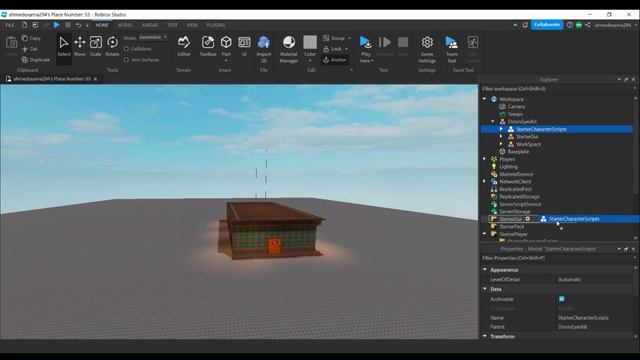The height and width of the screenshot is (360, 640).
Task: Expand the NetworkClient node
Action: (484, 181)
